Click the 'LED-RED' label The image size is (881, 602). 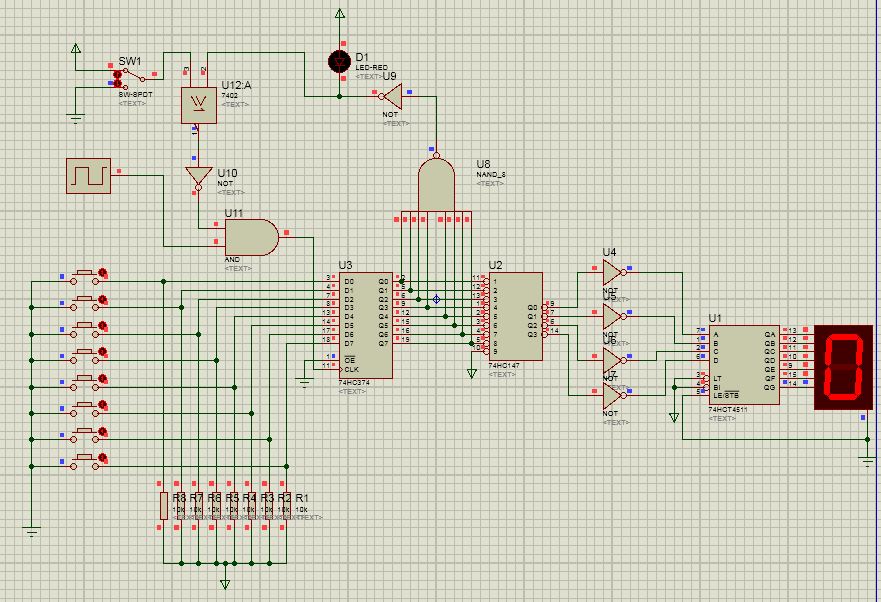(x=371, y=67)
